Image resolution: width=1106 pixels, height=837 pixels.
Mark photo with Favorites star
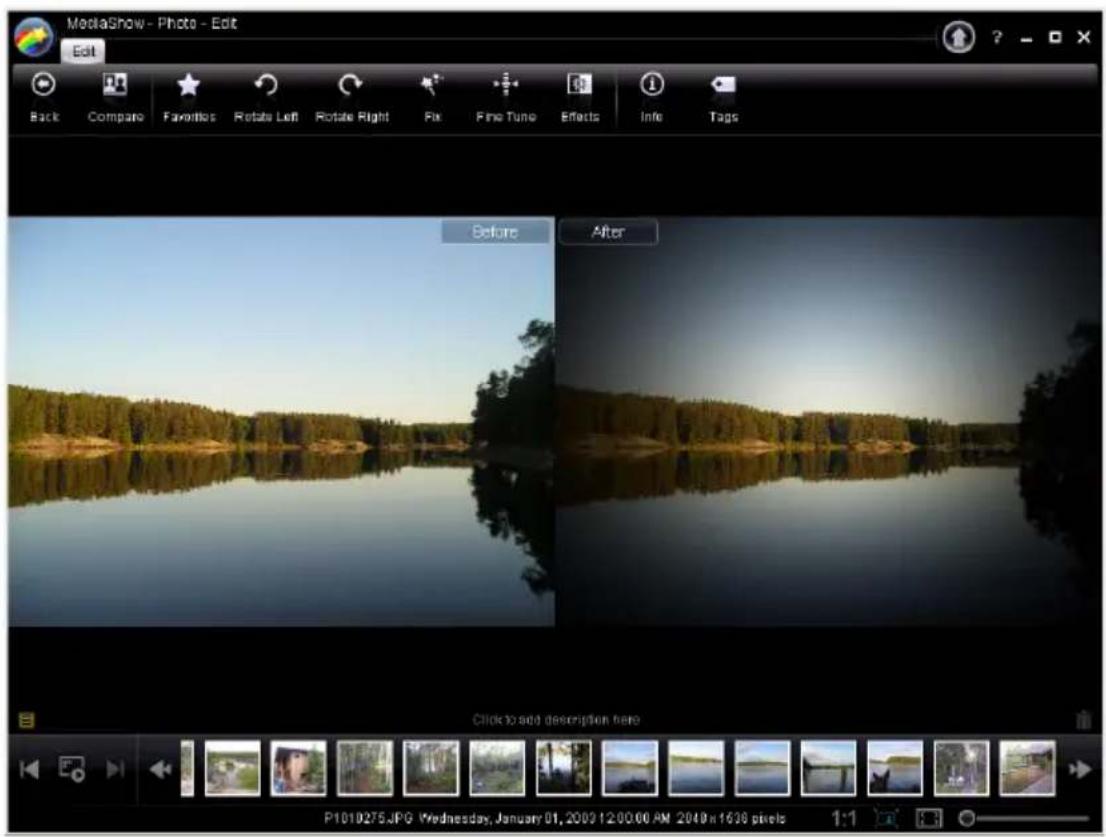click(189, 97)
